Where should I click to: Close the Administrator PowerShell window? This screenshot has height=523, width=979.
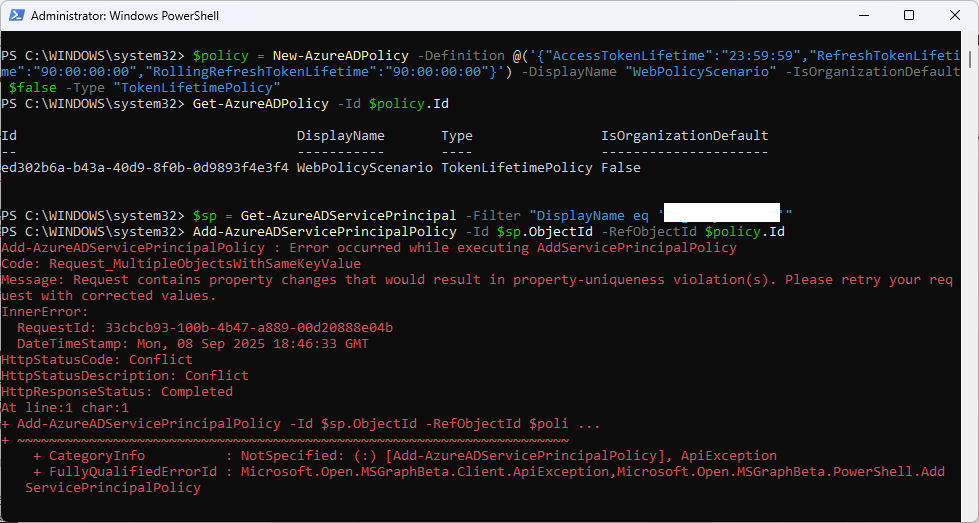pos(955,16)
